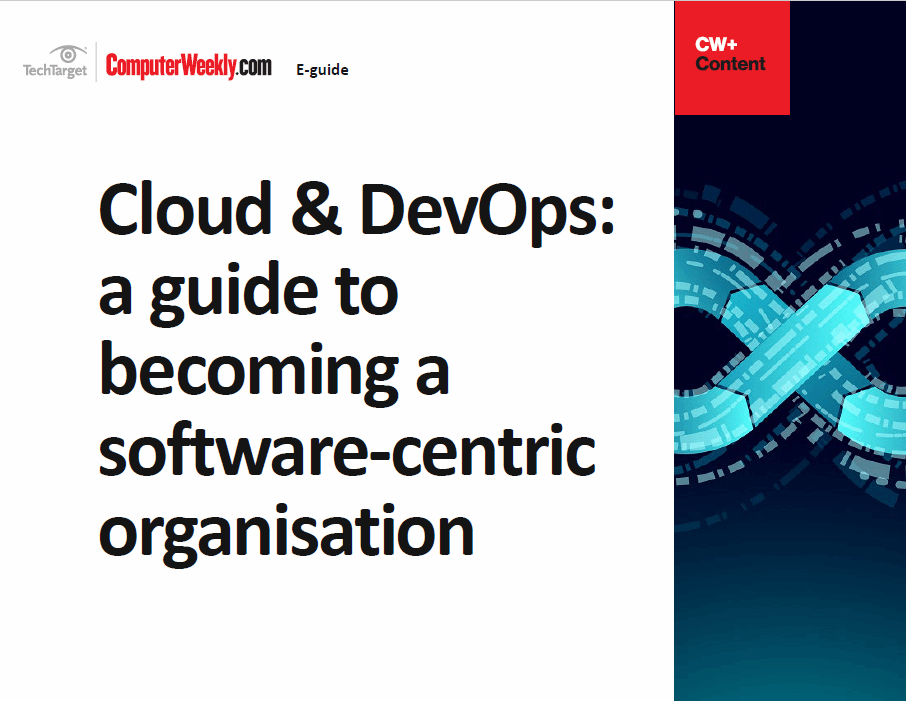Click the ComputerWeekly.com logo

(x=188, y=66)
